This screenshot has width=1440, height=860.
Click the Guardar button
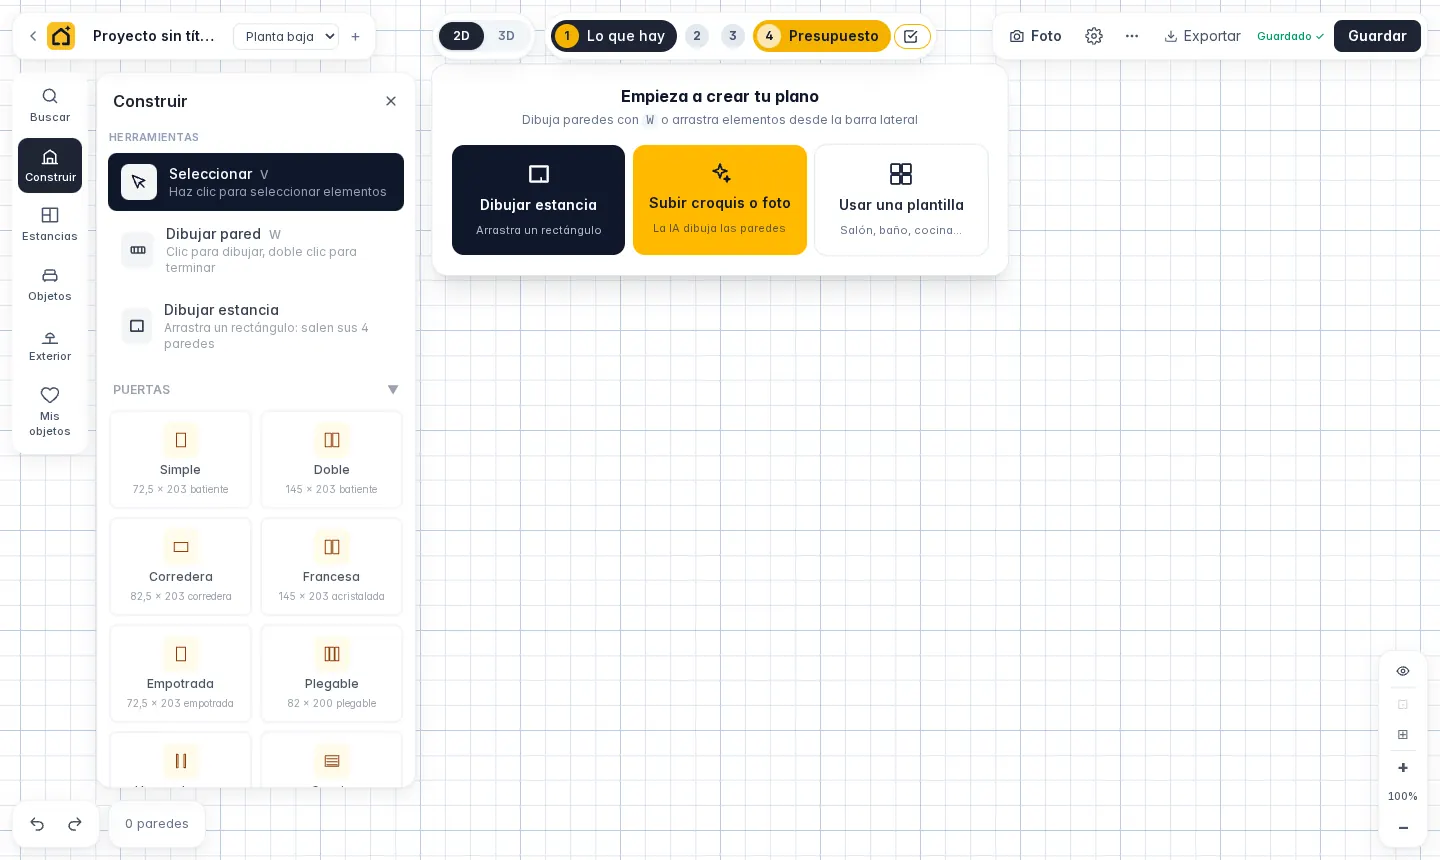[1377, 36]
